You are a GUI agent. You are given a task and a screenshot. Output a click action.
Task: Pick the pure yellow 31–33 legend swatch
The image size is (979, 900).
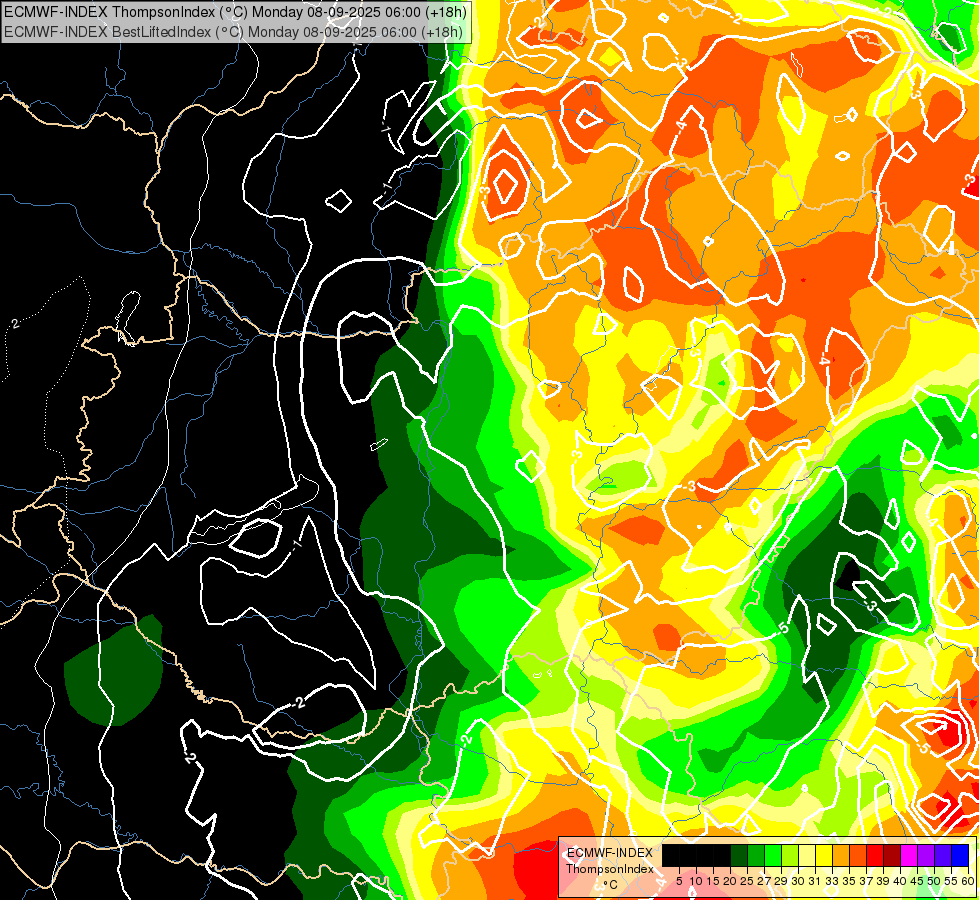pos(824,855)
